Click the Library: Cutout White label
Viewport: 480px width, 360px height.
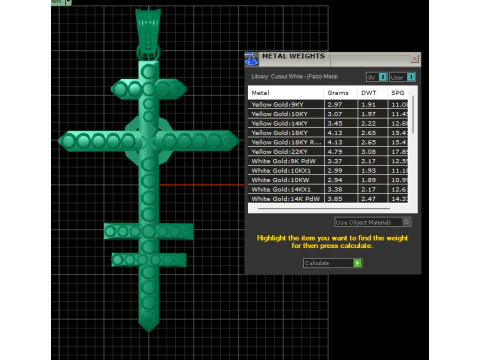[x=295, y=76]
